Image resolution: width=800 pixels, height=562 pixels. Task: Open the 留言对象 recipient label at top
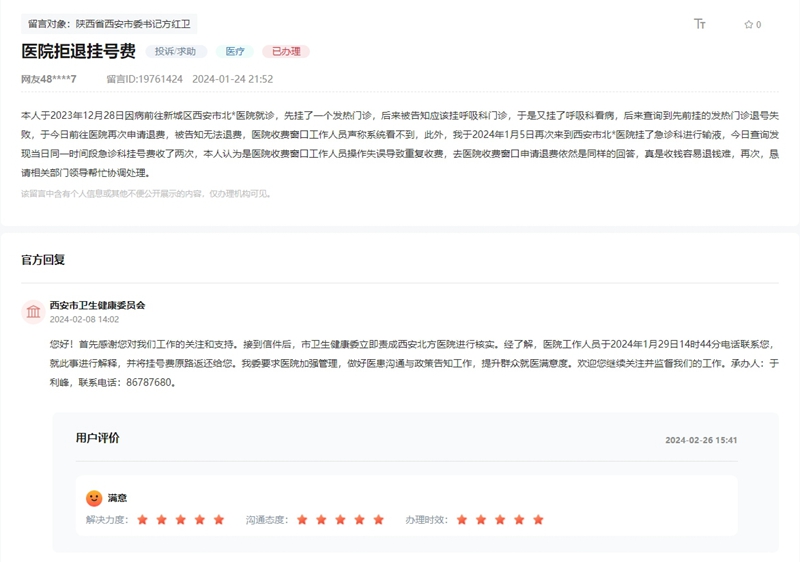pos(108,23)
